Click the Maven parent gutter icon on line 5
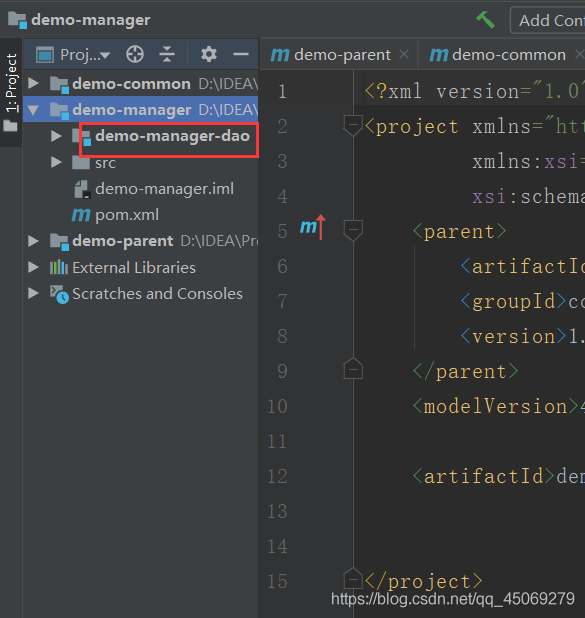This screenshot has width=585, height=618. (313, 227)
